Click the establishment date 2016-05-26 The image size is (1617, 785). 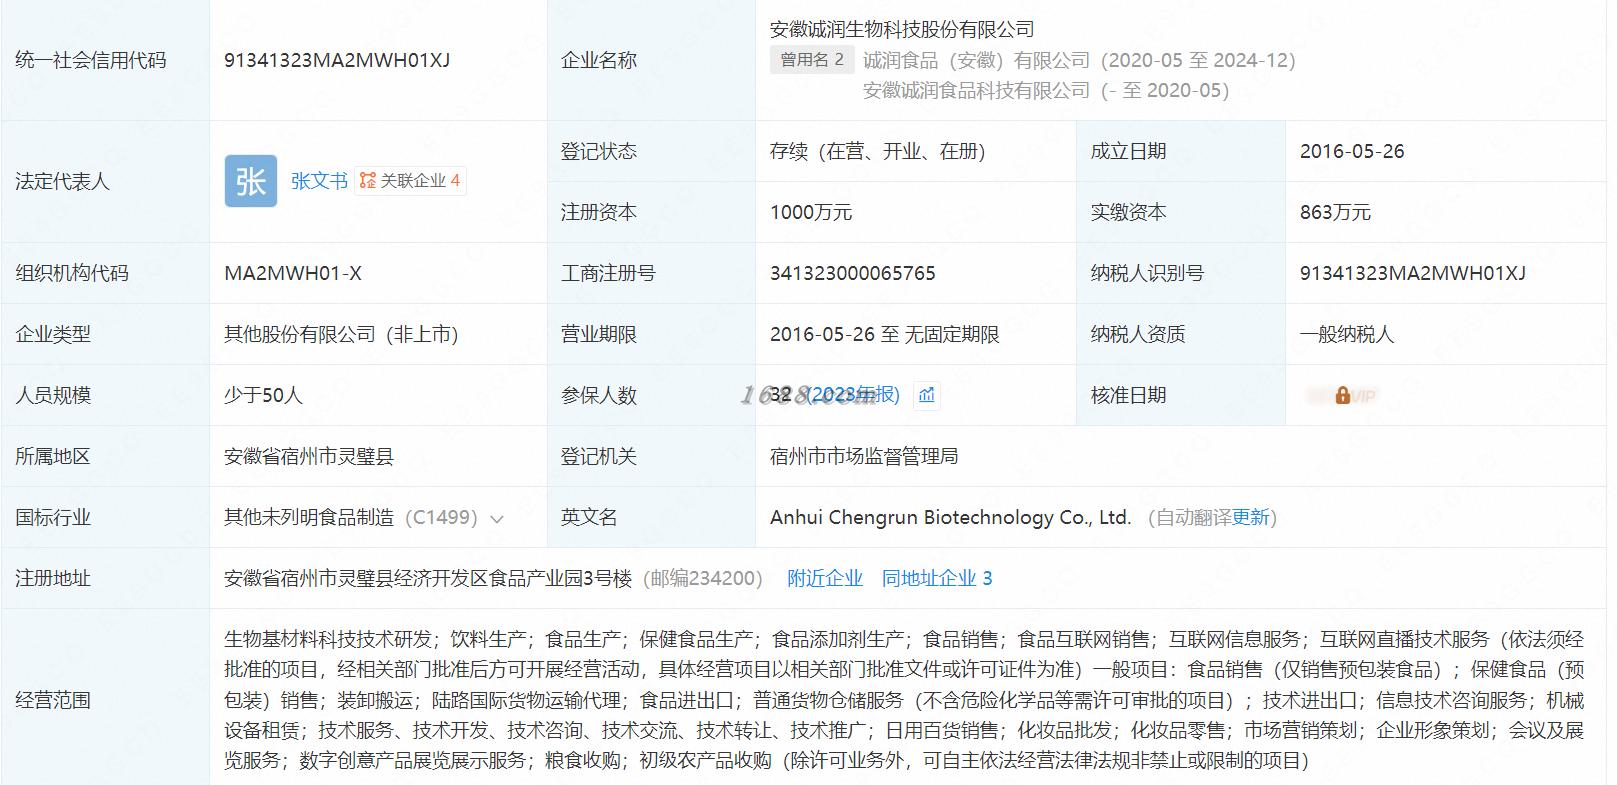(x=1352, y=151)
